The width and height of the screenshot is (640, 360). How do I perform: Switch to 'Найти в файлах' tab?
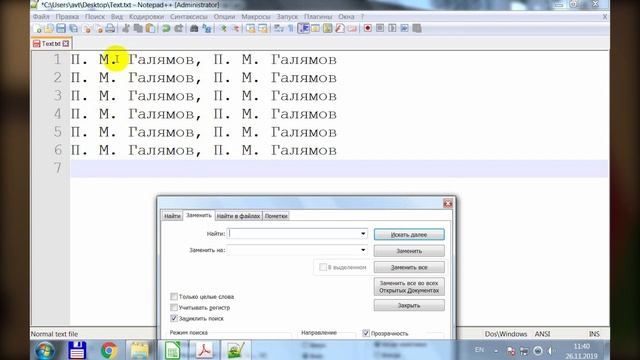[x=238, y=216]
